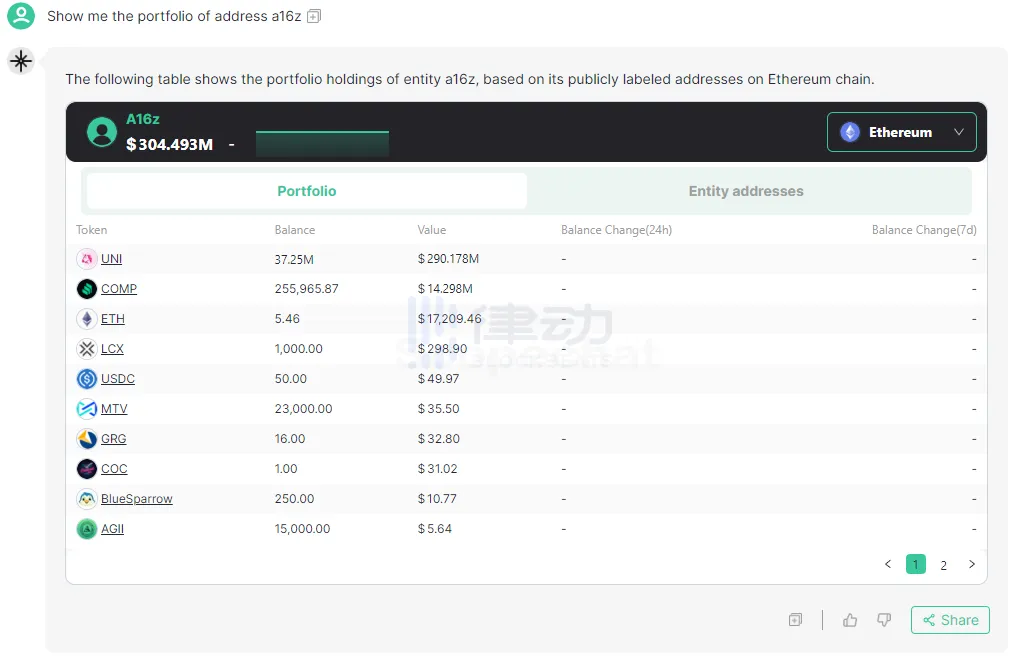Open the ETH token link
1021x666 pixels.
coord(113,319)
